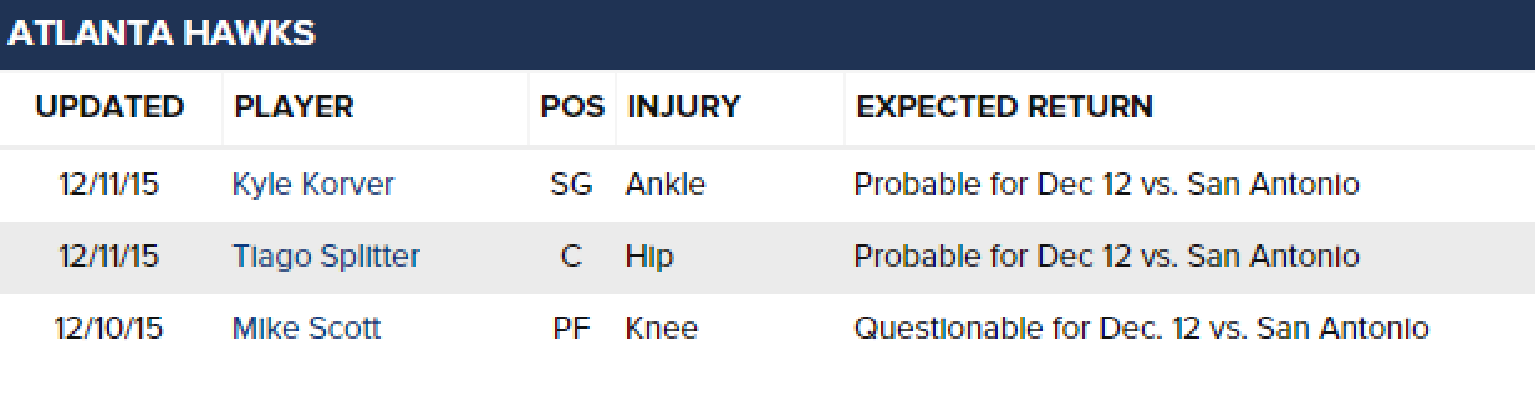This screenshot has width=1535, height=409.
Task: Sort by the UPDATED column header
Action: [110, 107]
